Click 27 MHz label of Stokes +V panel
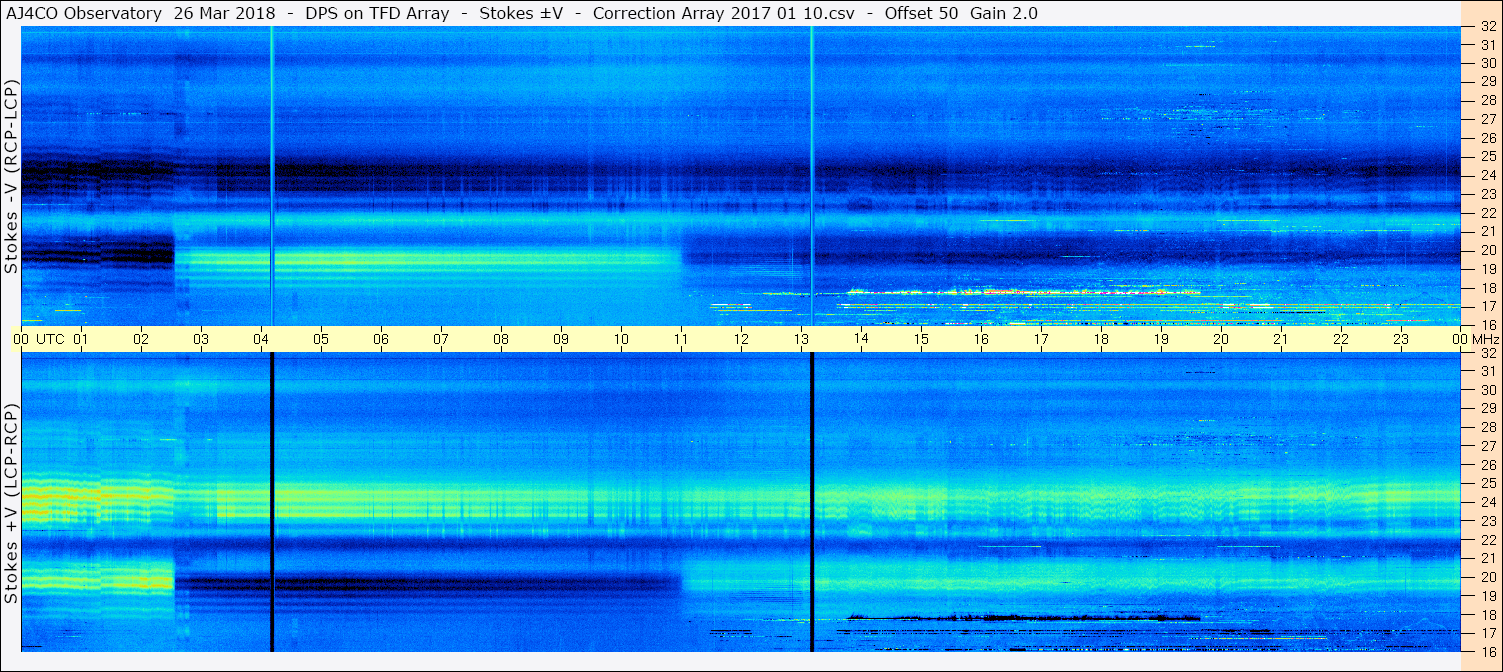Screen dimensions: 1503x672 click(1487, 445)
